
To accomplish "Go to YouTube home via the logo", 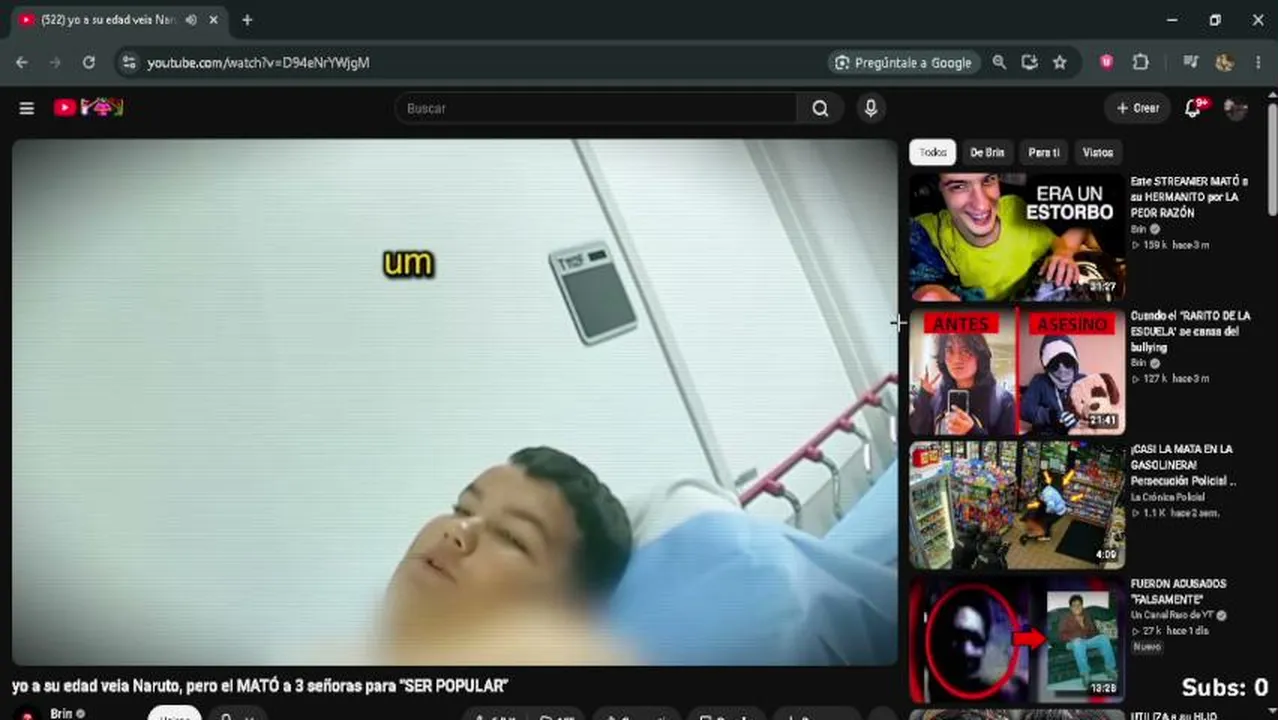I will pyautogui.click(x=88, y=107).
